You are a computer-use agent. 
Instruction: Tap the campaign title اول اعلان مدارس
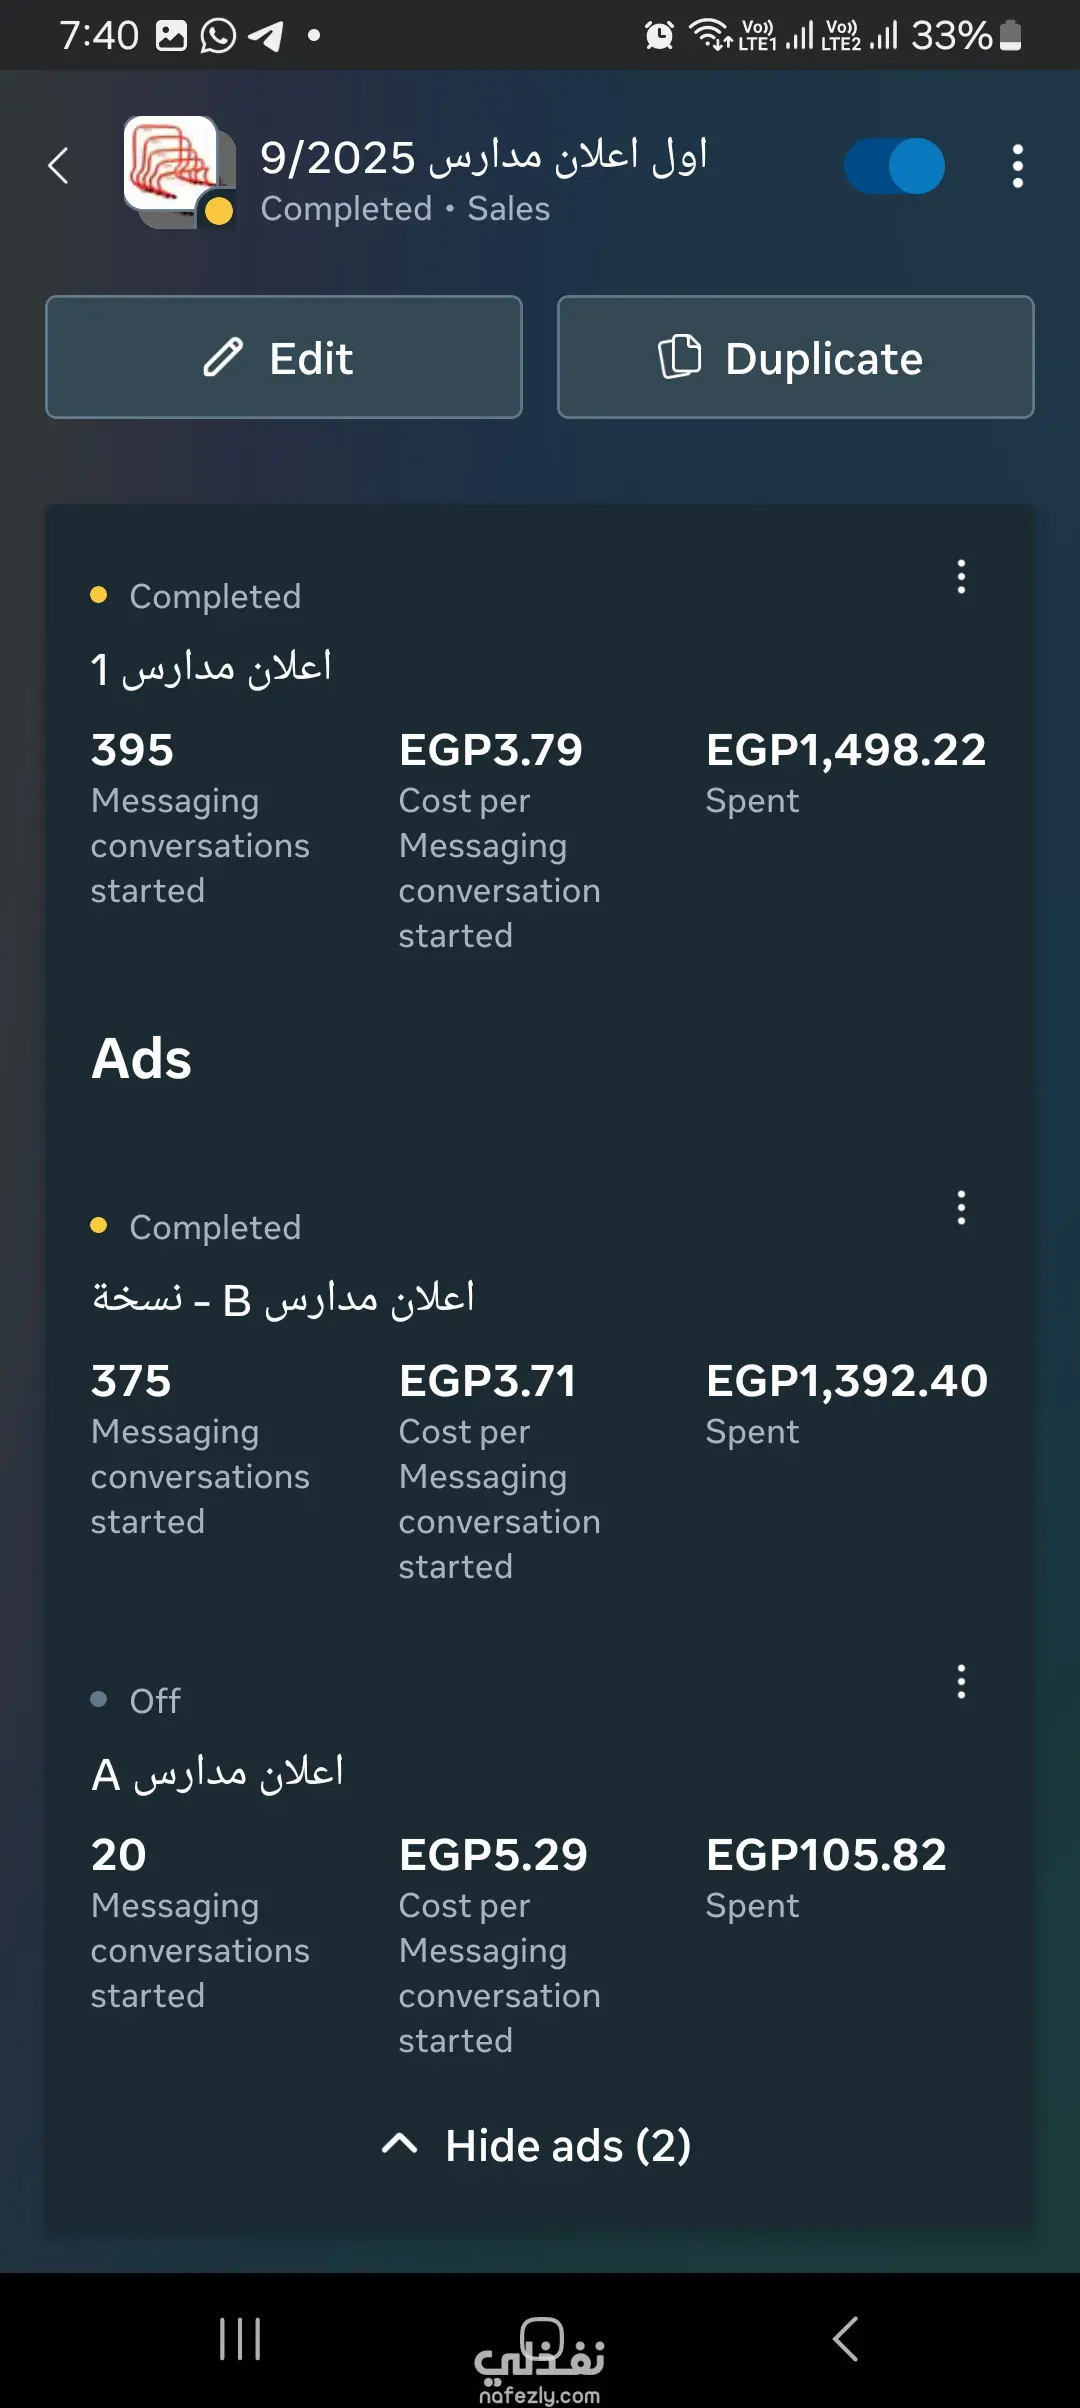484,157
